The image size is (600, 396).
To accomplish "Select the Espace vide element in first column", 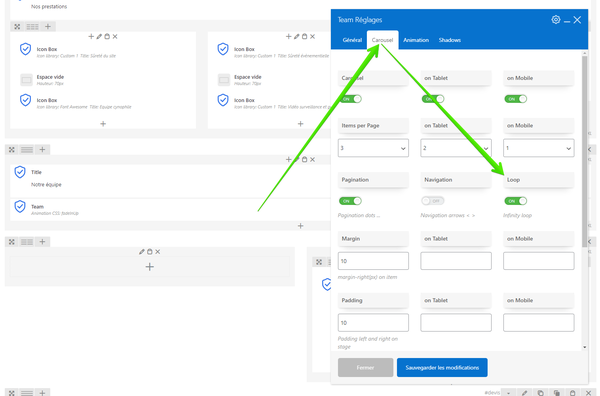I will pos(103,80).
